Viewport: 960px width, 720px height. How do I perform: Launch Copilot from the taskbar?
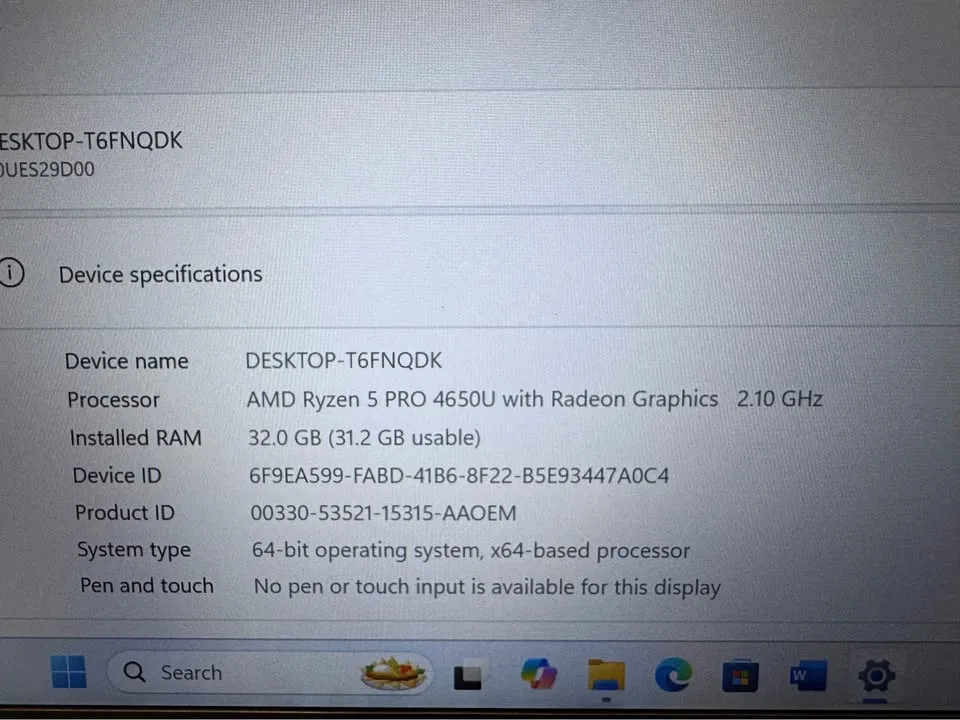[539, 674]
